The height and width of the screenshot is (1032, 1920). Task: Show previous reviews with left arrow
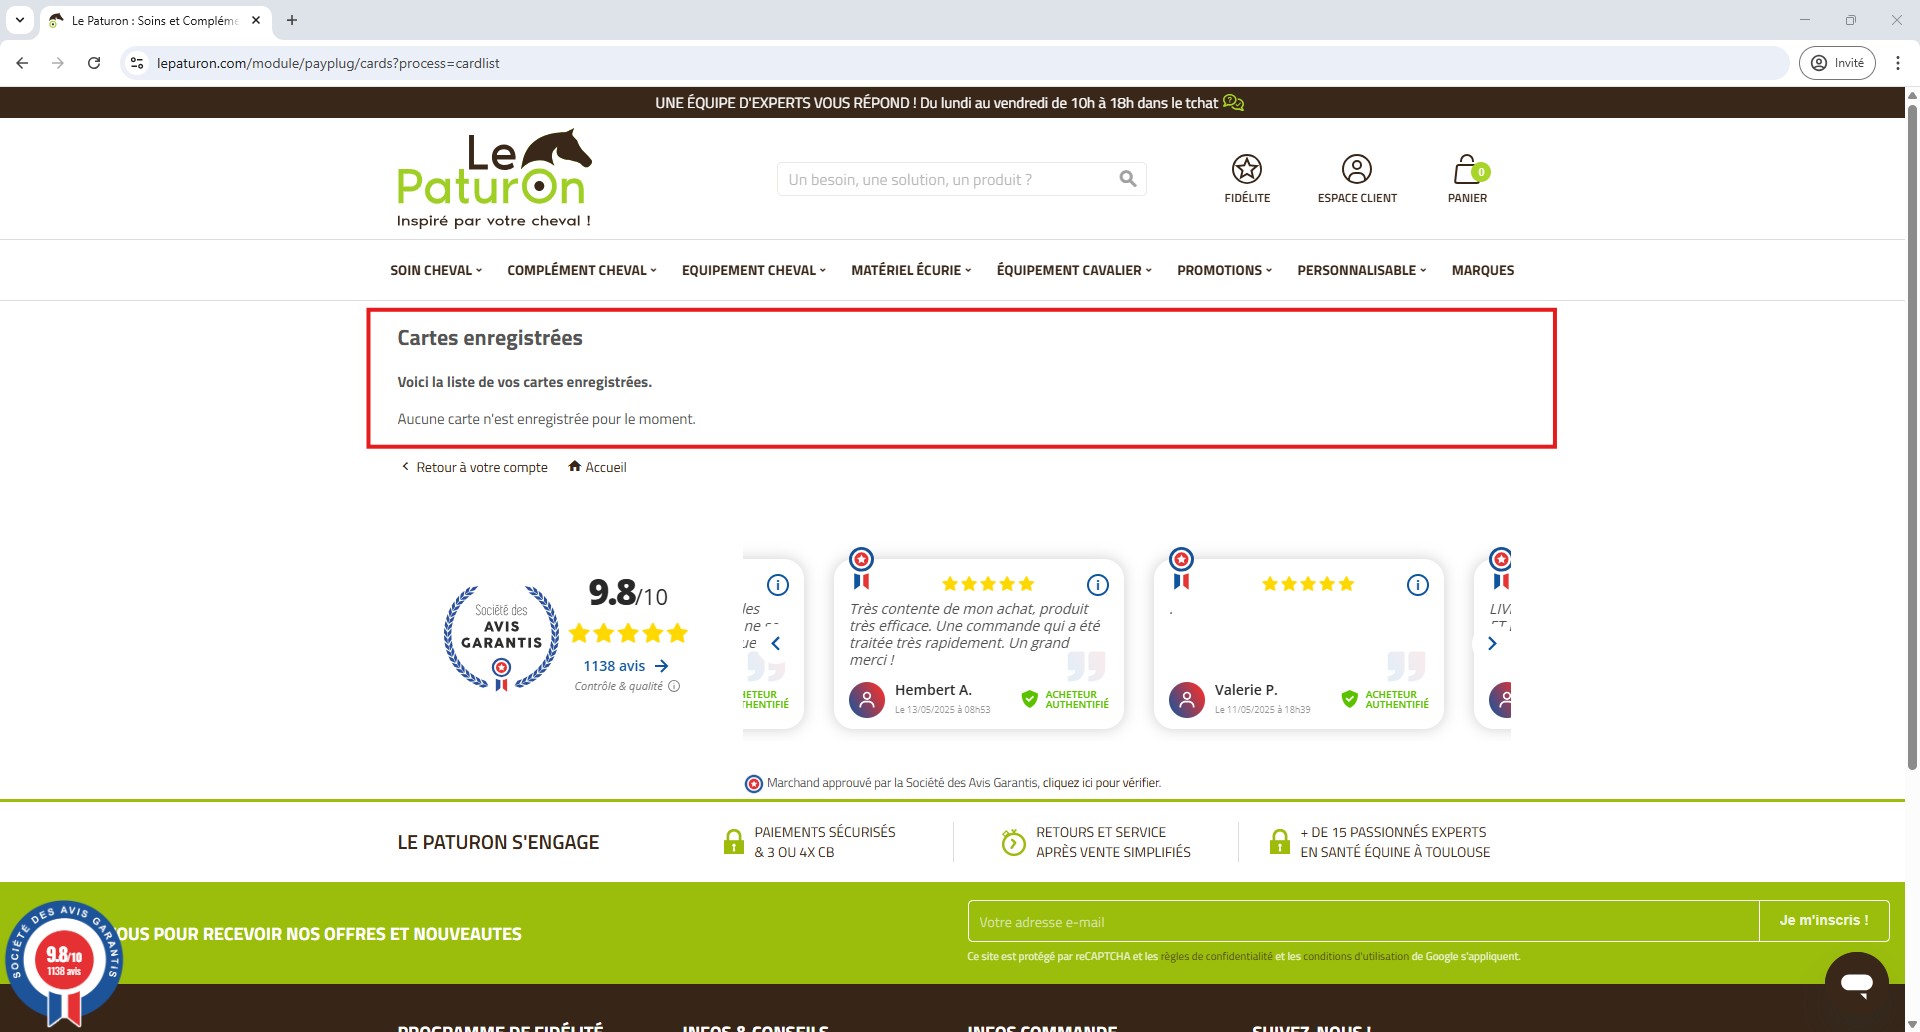pyautogui.click(x=775, y=644)
